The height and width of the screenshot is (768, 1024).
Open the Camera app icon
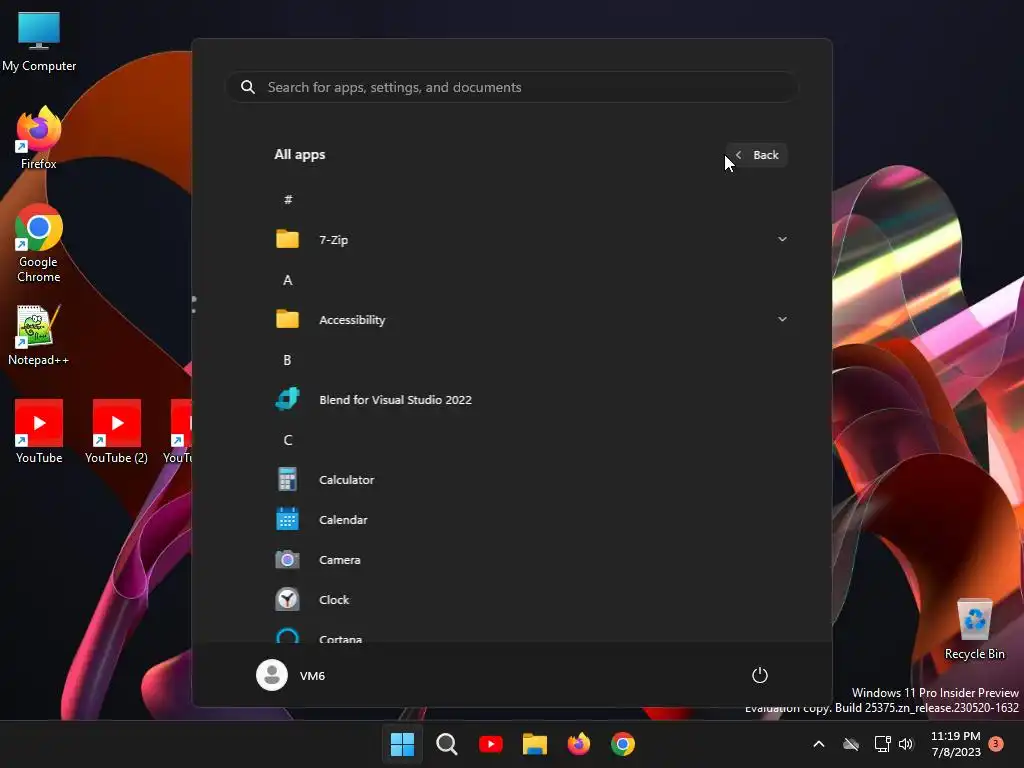[287, 560]
